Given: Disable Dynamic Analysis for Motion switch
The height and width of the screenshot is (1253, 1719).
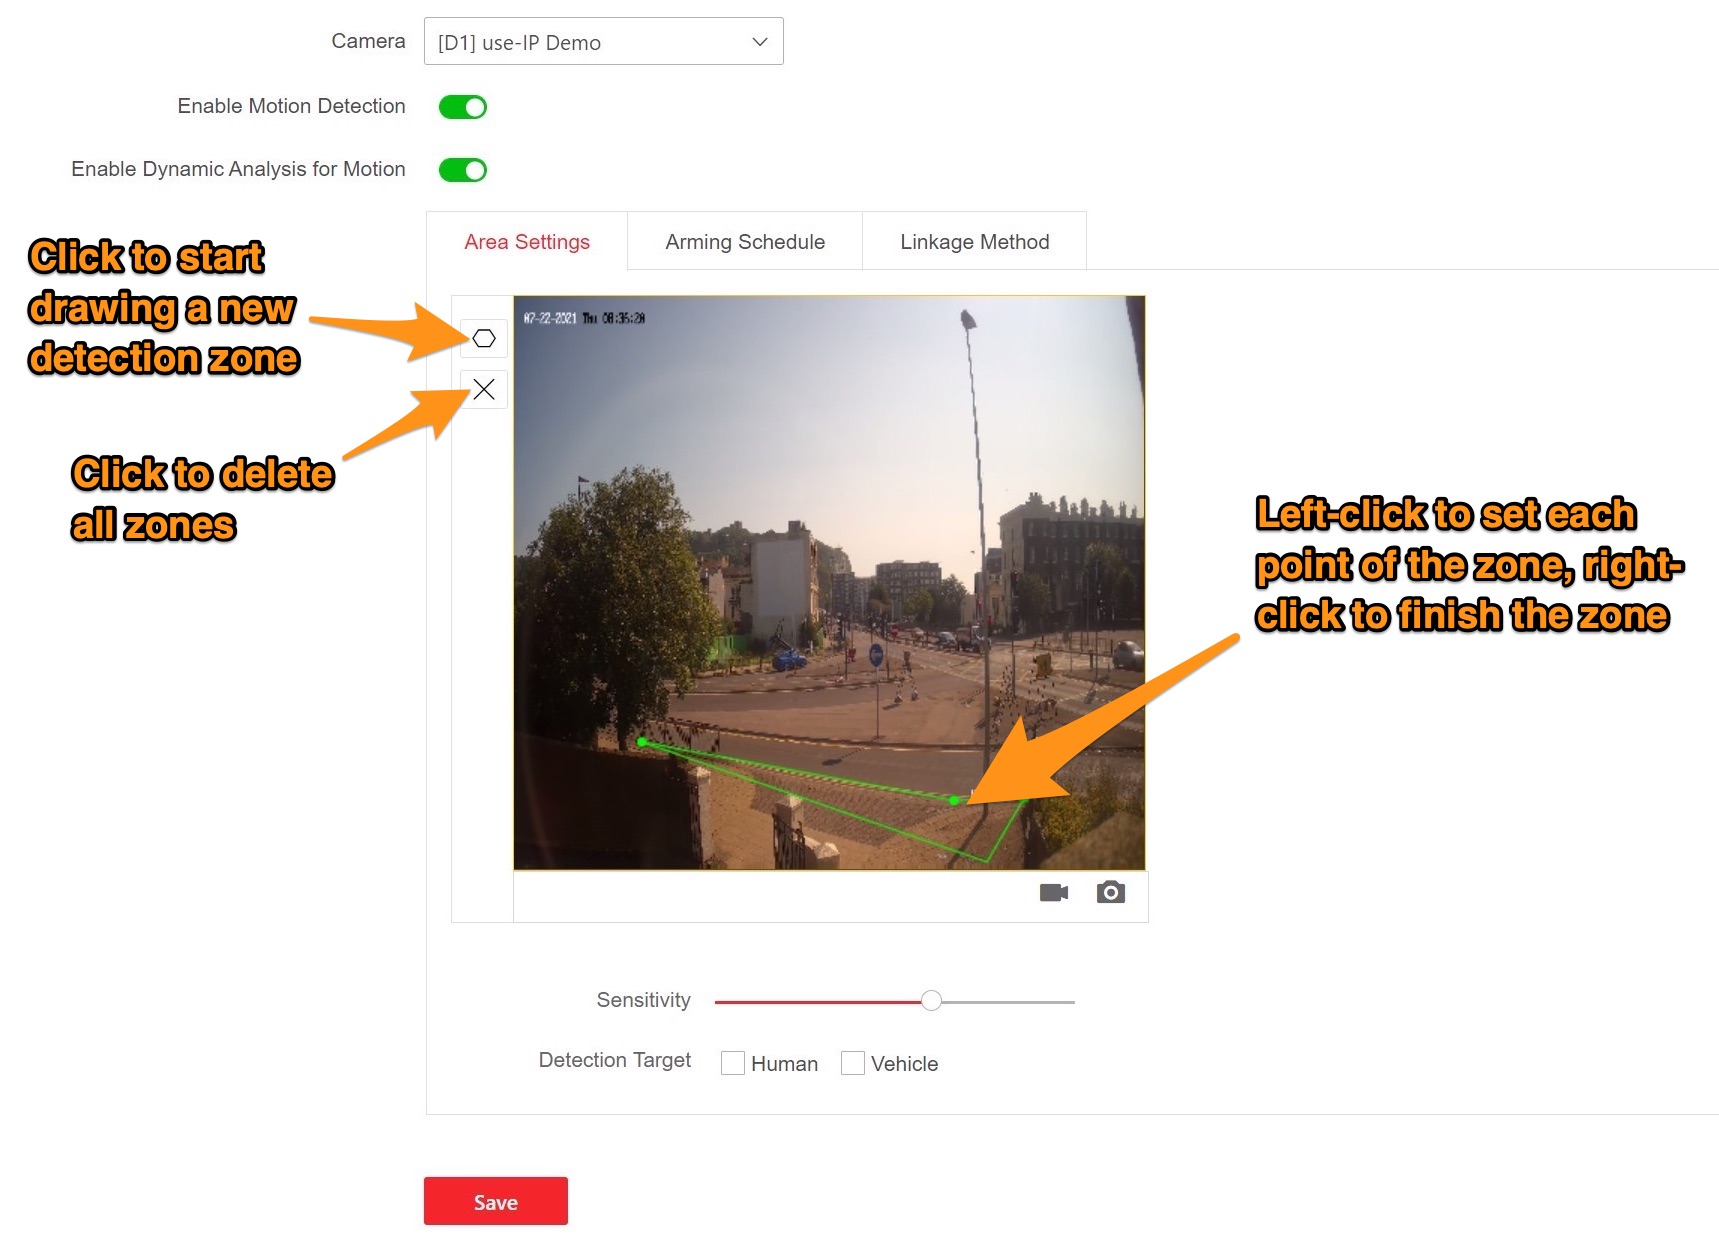Looking at the screenshot, I should point(463,170).
